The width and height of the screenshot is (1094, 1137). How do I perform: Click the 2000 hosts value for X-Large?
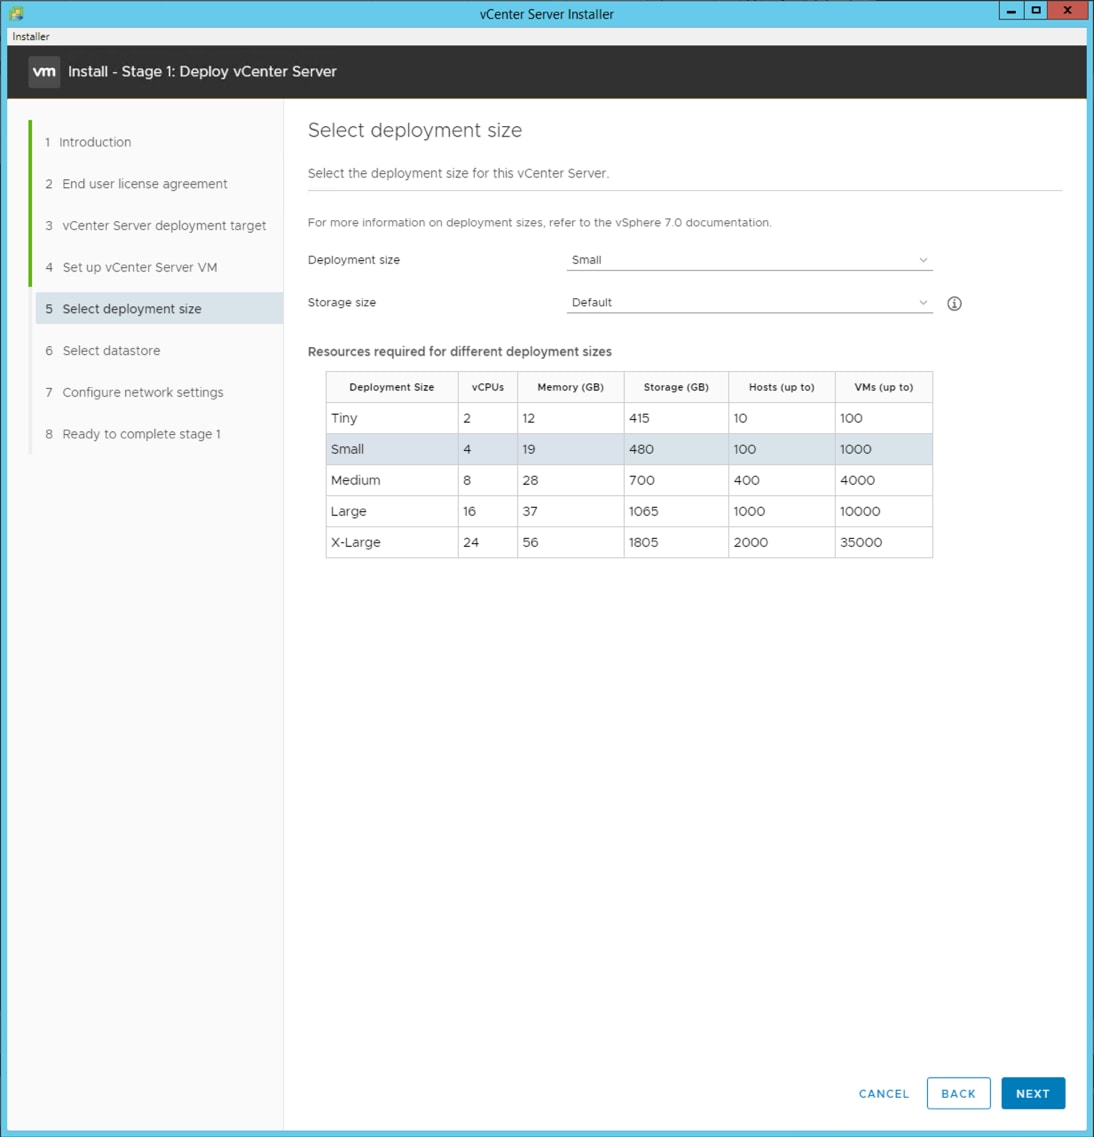[750, 542]
